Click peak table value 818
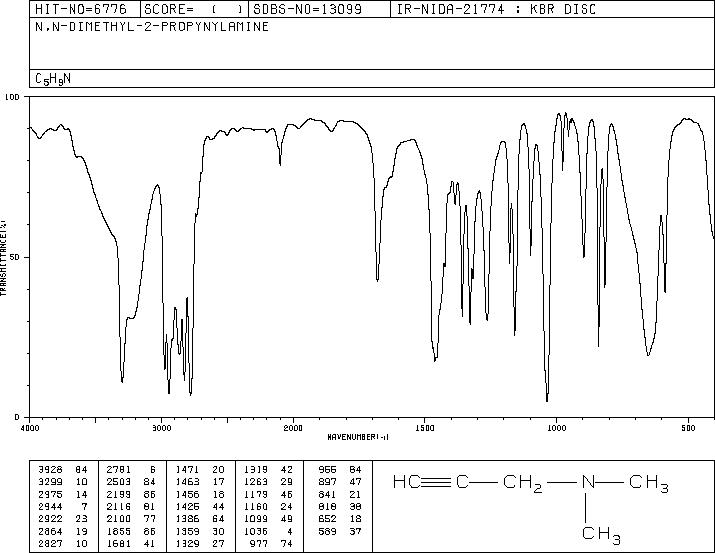Viewport: 715px width, 553px height. pos(327,506)
